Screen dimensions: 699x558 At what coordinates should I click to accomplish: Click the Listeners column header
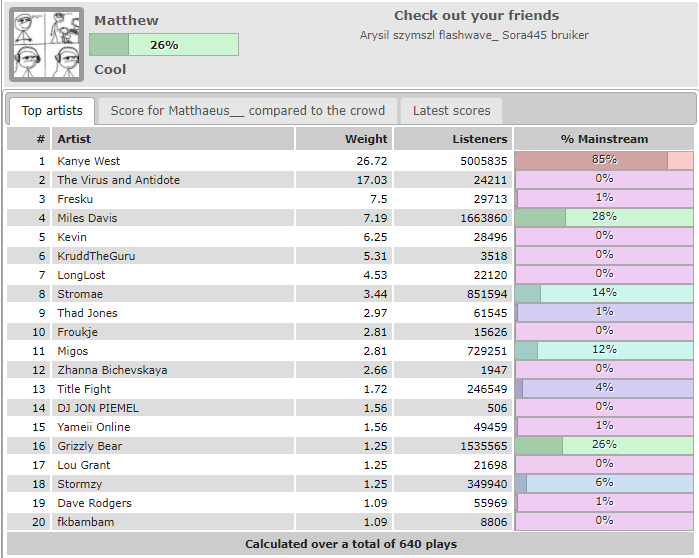[x=453, y=139]
